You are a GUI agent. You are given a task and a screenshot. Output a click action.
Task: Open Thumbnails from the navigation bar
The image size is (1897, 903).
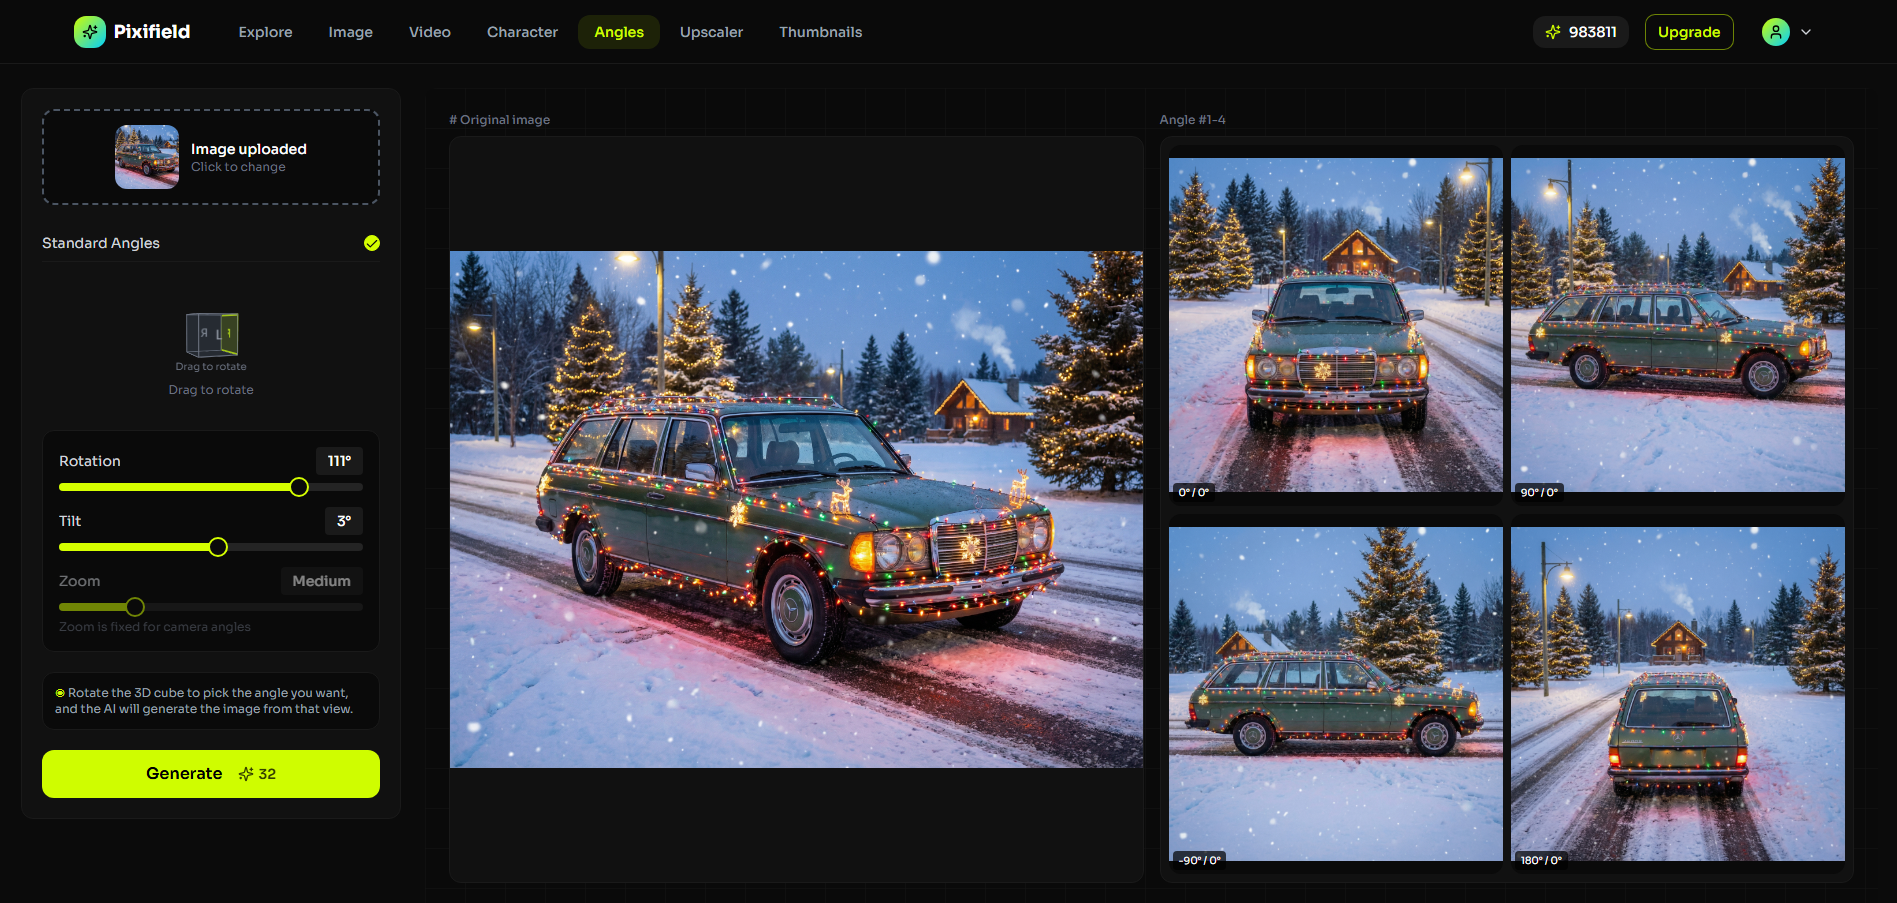pyautogui.click(x=820, y=31)
